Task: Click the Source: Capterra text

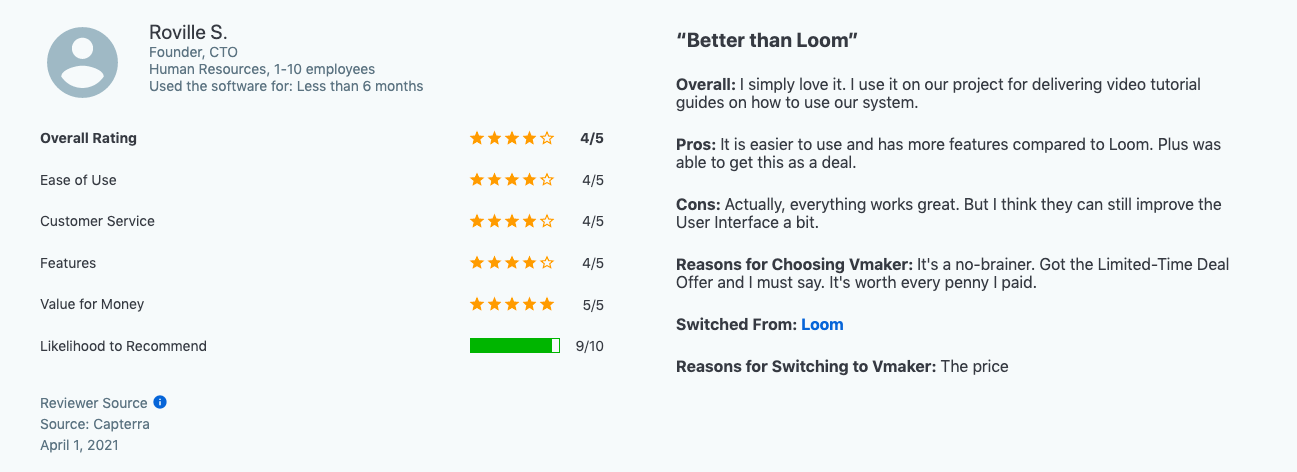Action: (94, 424)
